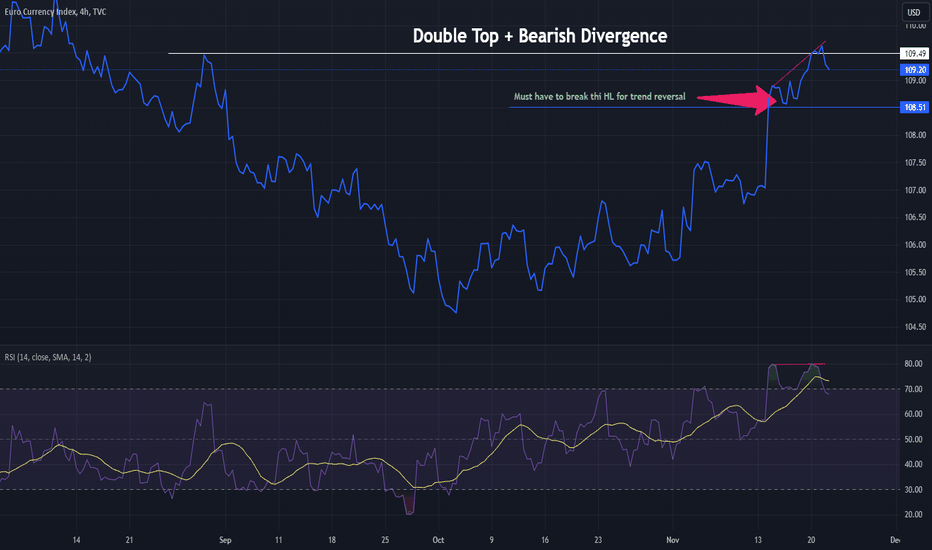Click the 20 date label on time axis
Image resolution: width=932 pixels, height=550 pixels.
tap(811, 540)
